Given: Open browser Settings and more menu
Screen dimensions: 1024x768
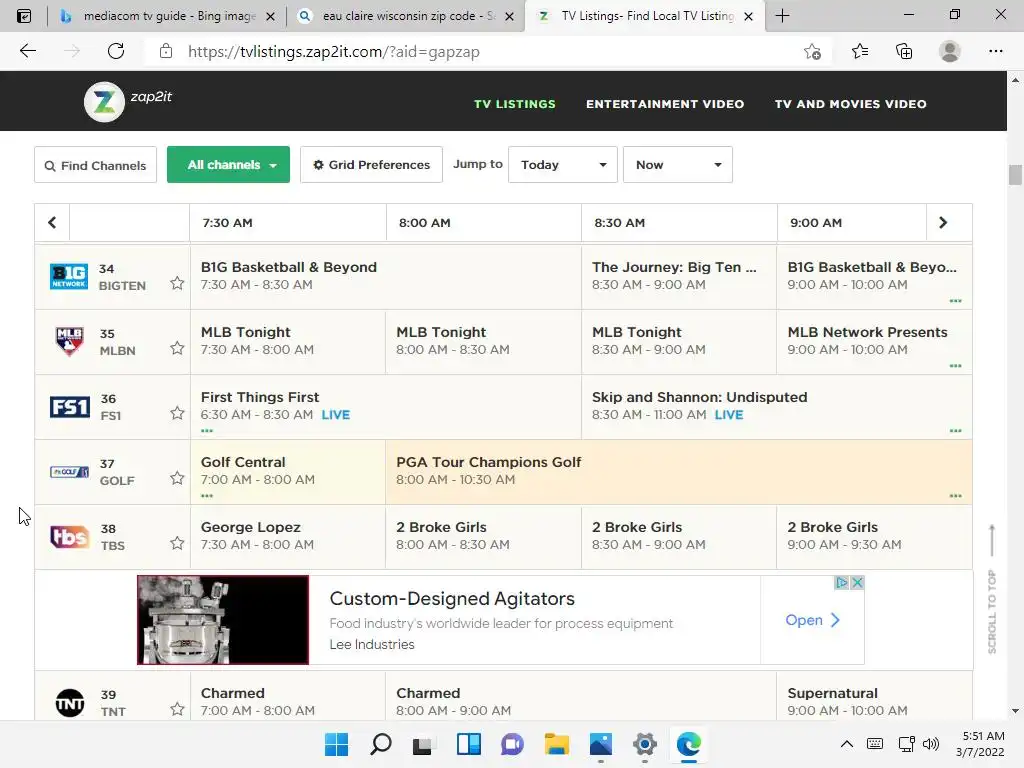Looking at the screenshot, I should pos(995,51).
